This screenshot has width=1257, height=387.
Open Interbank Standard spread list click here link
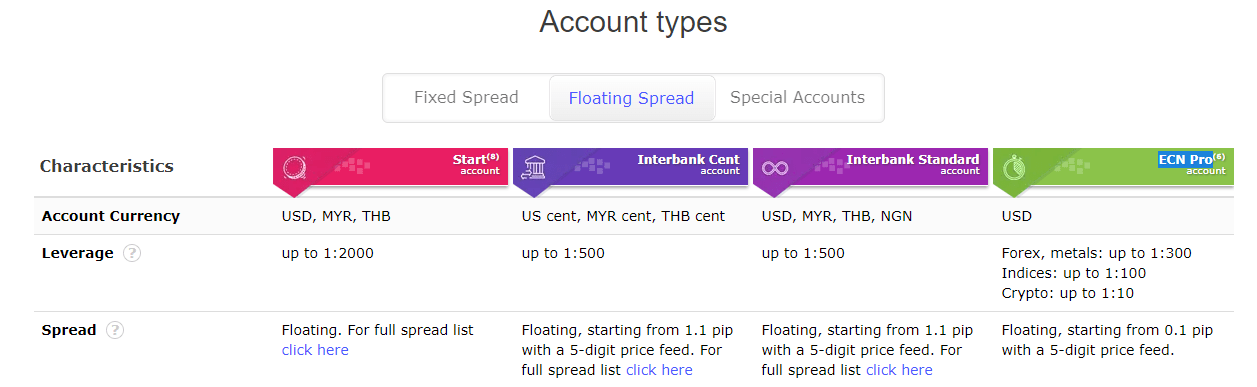point(899,370)
